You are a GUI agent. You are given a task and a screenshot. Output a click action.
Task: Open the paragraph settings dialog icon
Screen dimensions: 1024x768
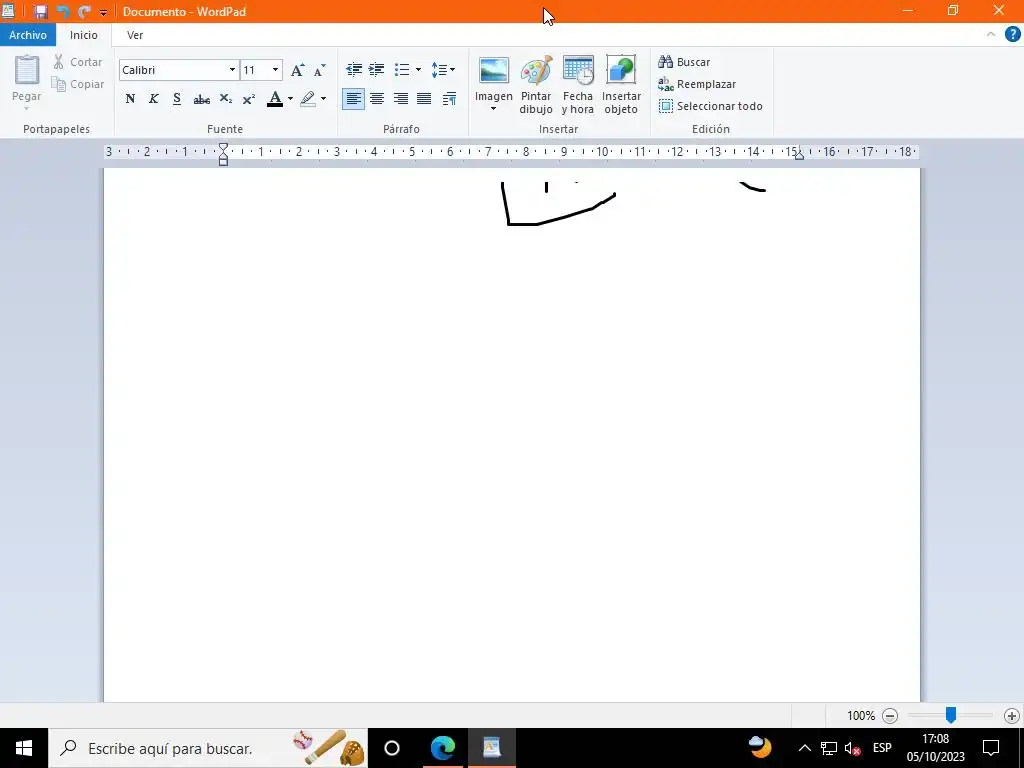(449, 99)
